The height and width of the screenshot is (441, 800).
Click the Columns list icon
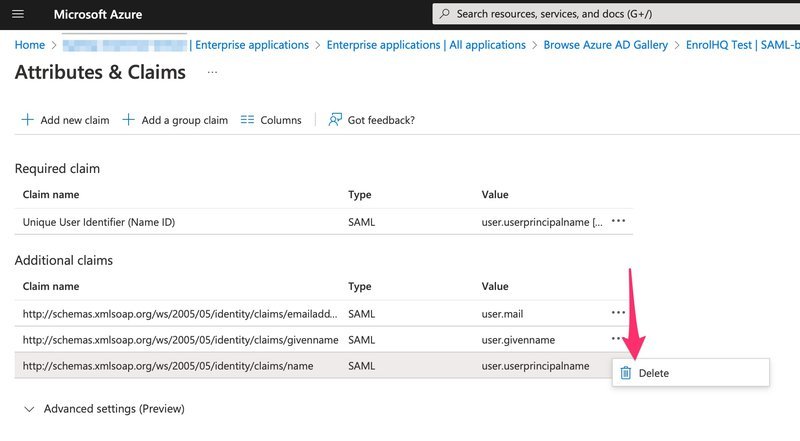247,120
